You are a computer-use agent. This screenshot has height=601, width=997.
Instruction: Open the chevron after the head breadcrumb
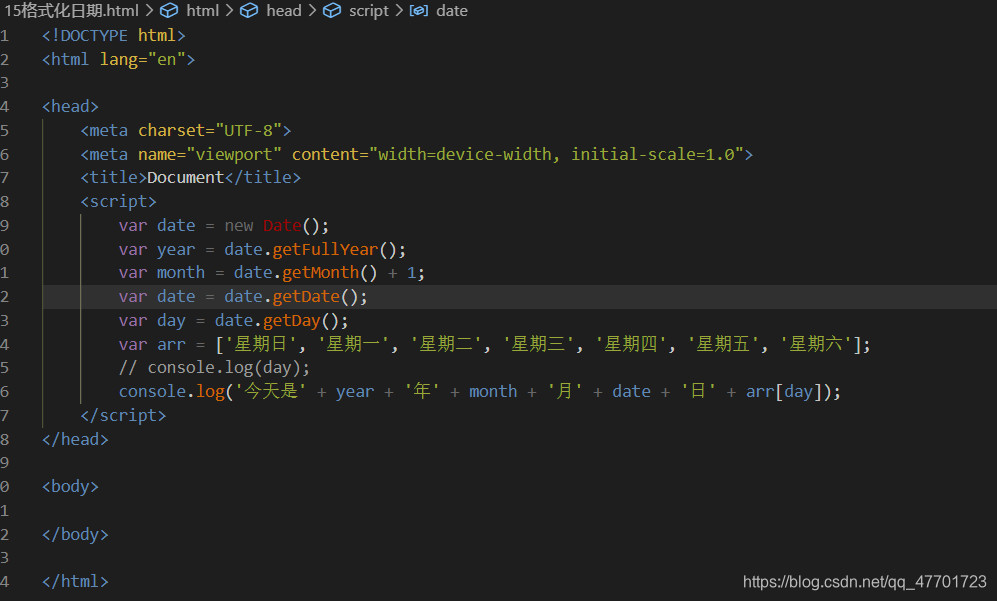(x=311, y=10)
